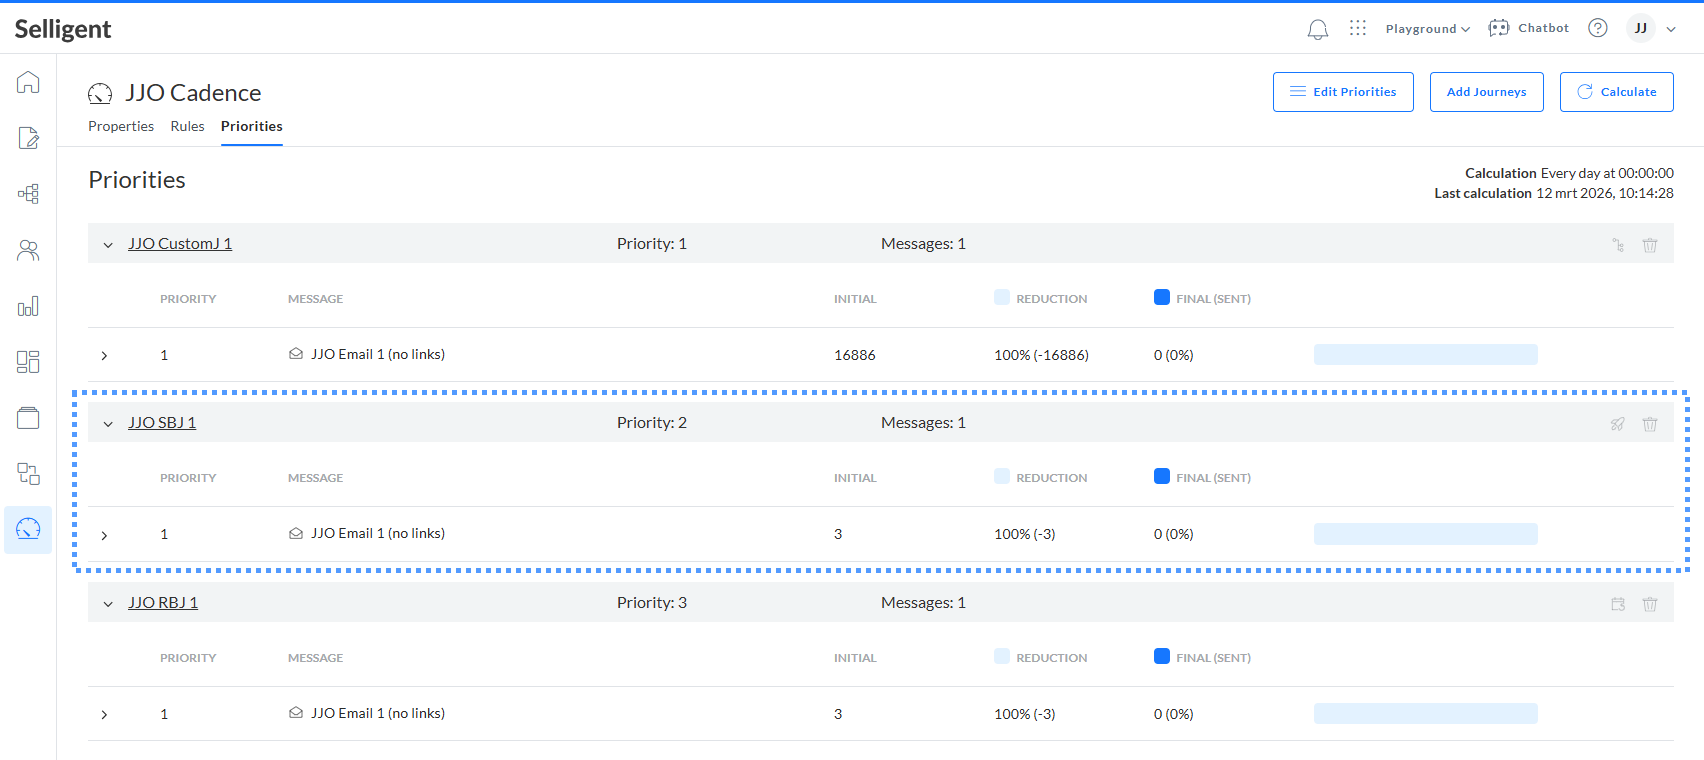Collapse the JJO CustomJ 1 section
1704x760 pixels.
[x=108, y=245]
